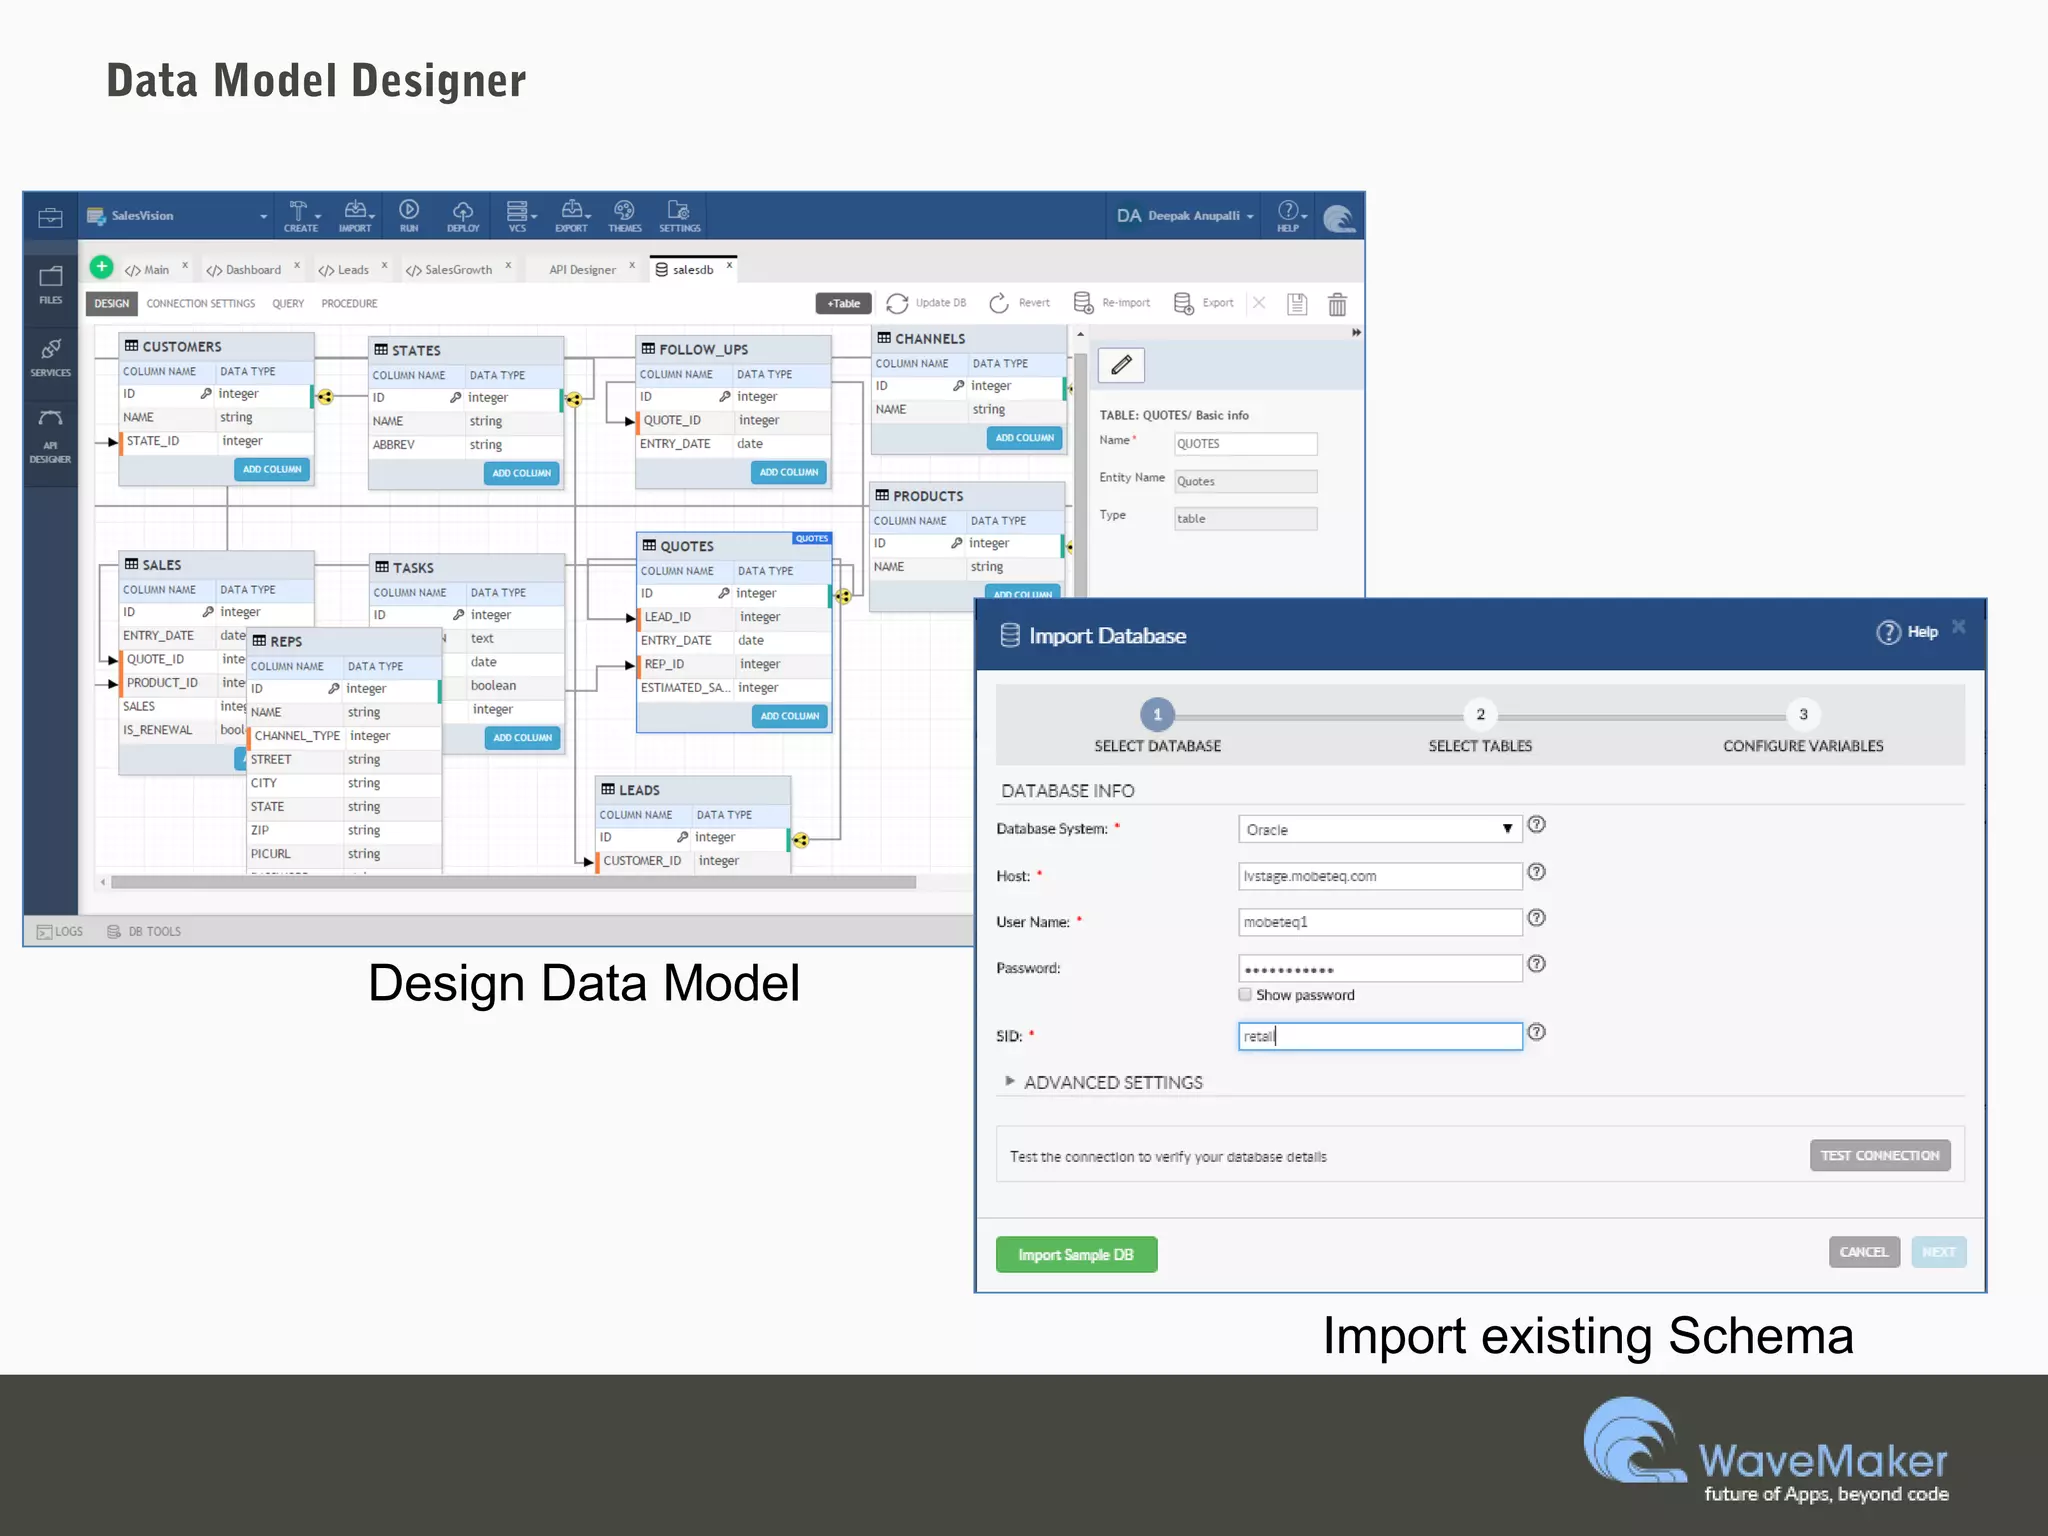Open the Deepak Anupalli user menu
Image resolution: width=2048 pixels, height=1536 pixels.
coord(1185,216)
